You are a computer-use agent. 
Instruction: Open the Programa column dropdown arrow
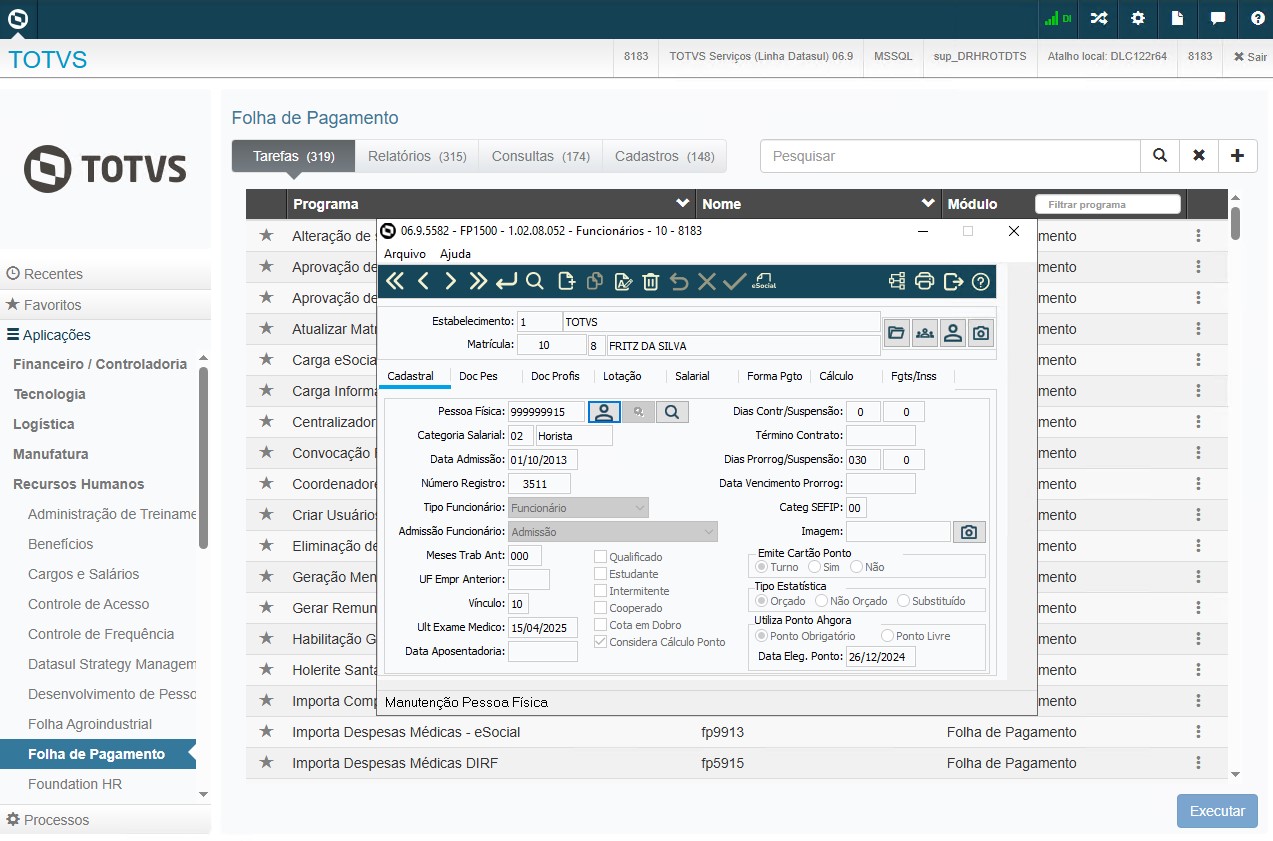pyautogui.click(x=682, y=204)
